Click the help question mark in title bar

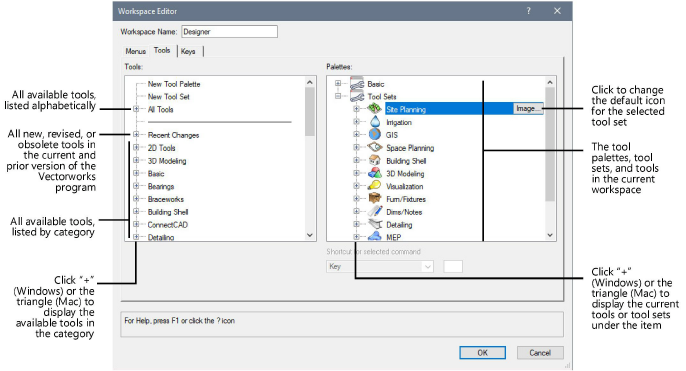(528, 11)
